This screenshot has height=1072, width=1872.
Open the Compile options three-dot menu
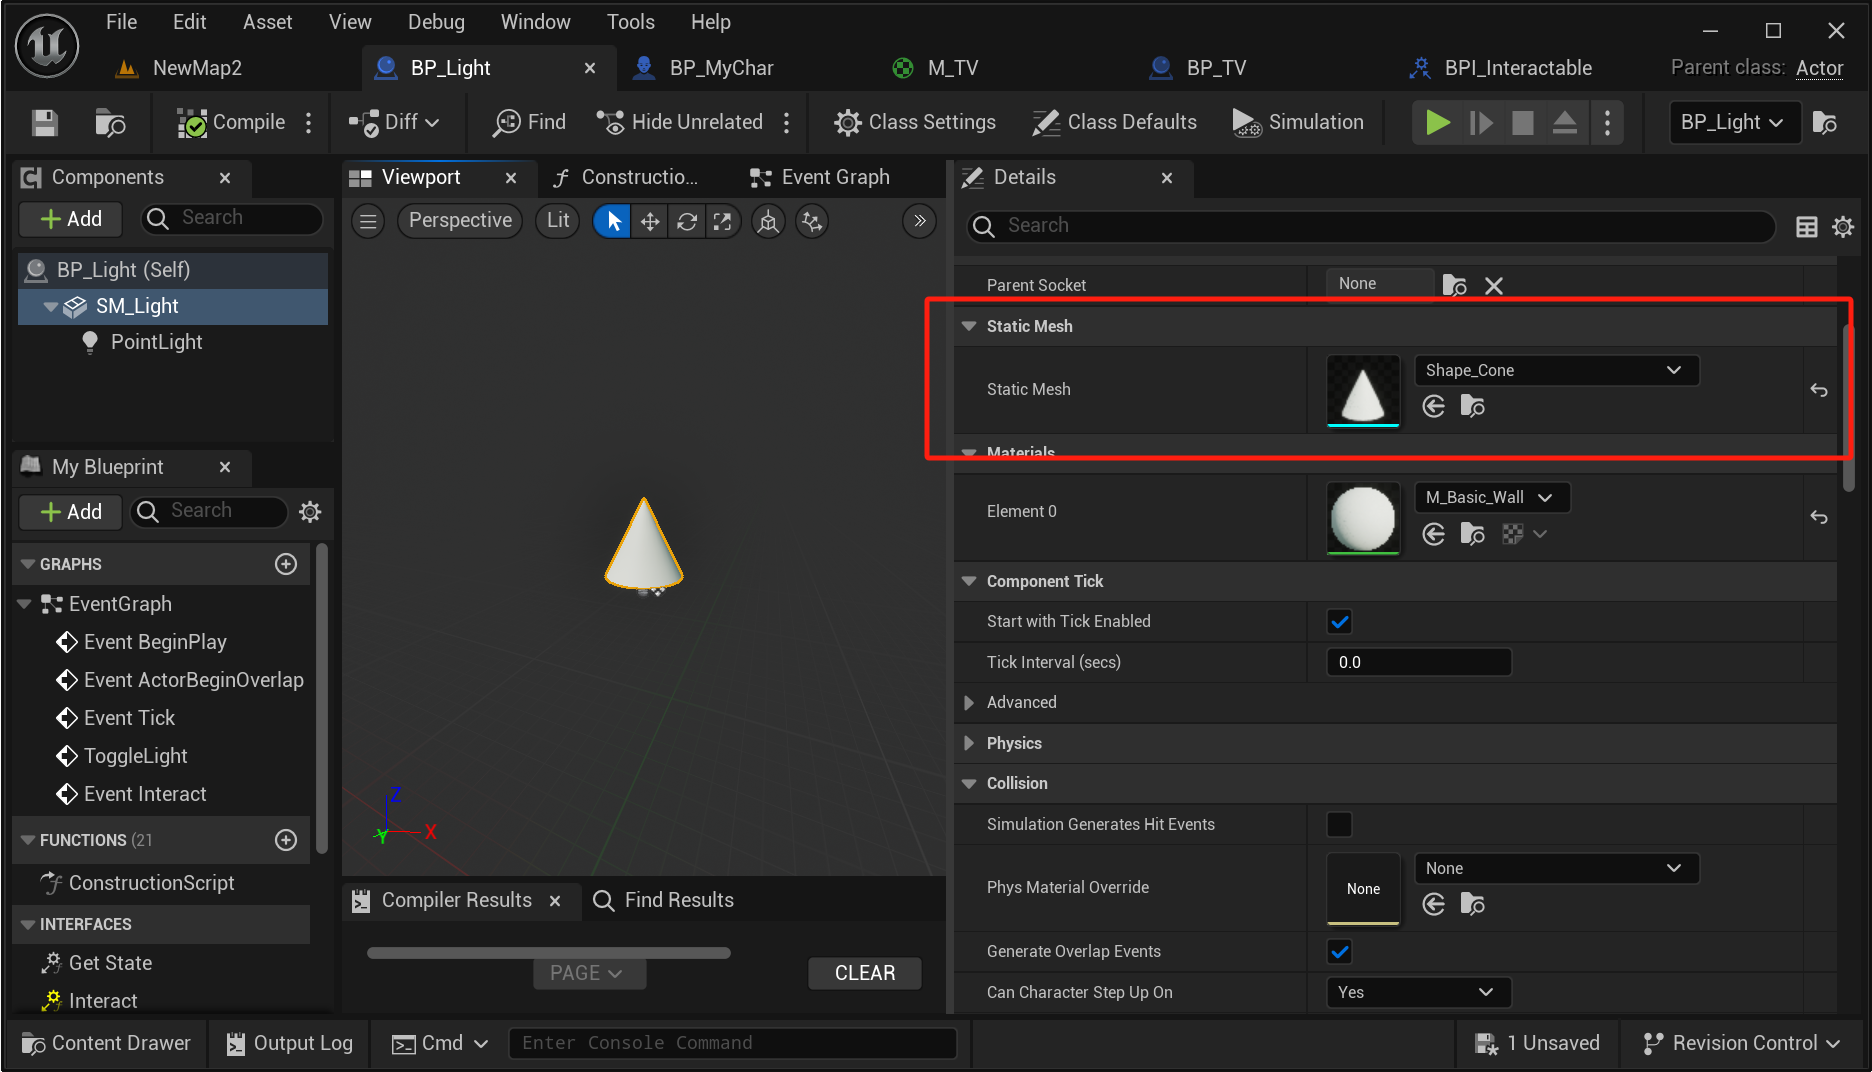coord(308,122)
